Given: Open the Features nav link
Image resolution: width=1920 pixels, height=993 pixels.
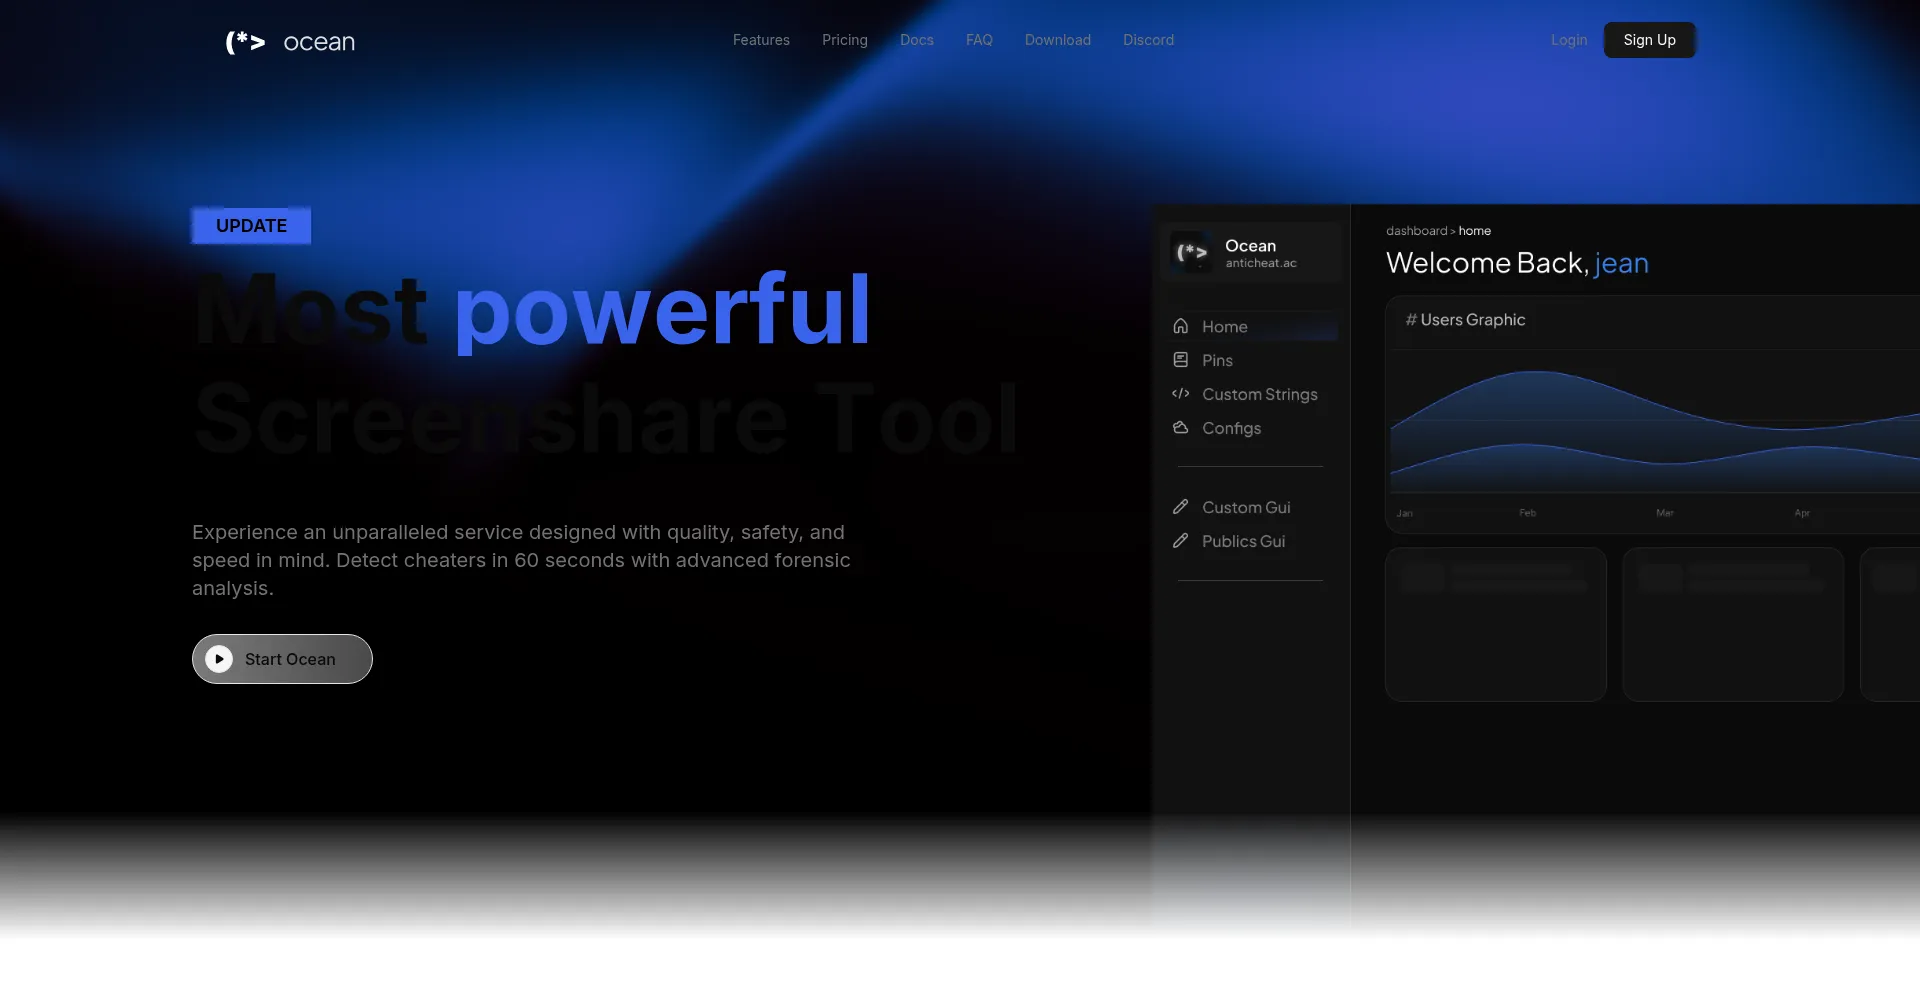Looking at the screenshot, I should click(761, 40).
